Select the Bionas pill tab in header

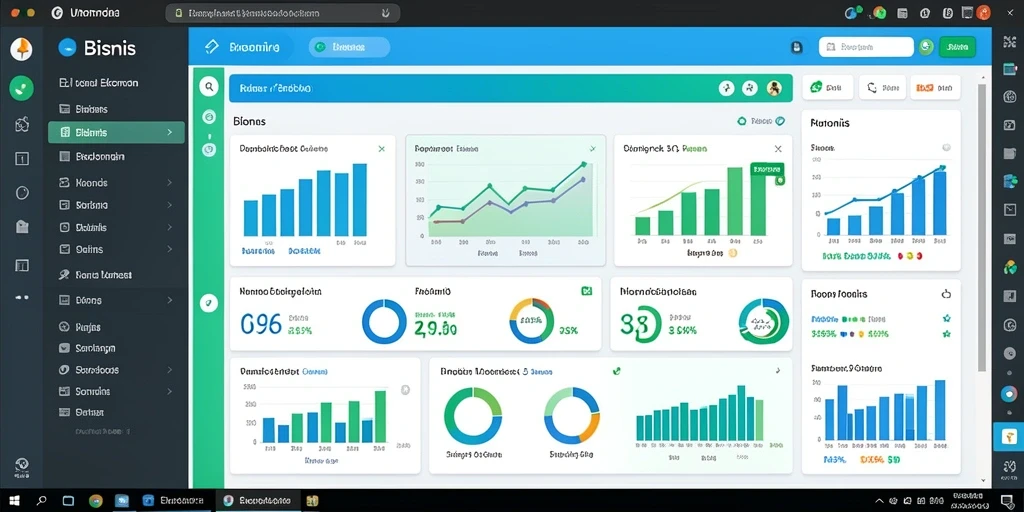(349, 47)
